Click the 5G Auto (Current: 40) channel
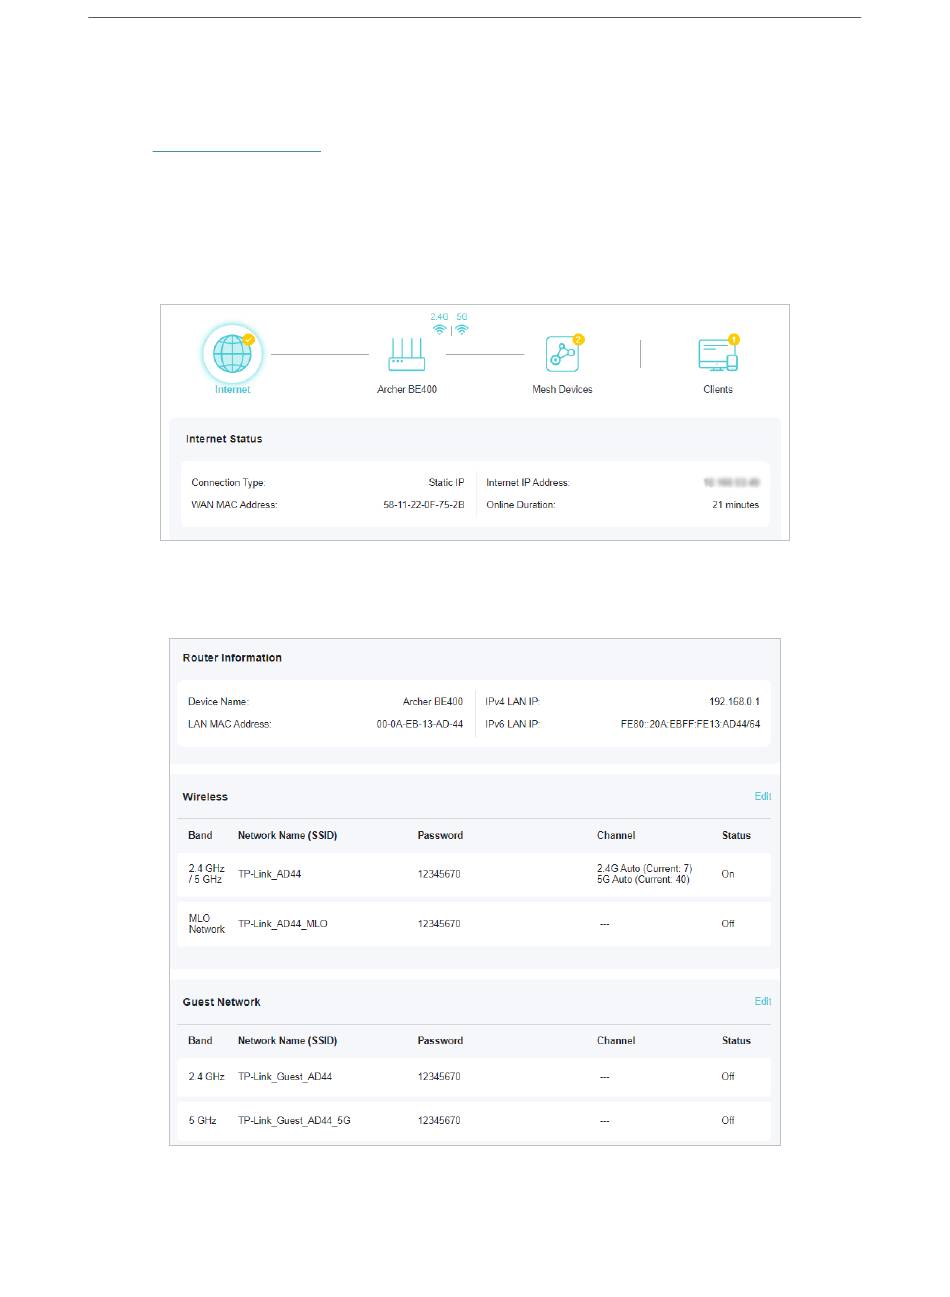The width and height of the screenshot is (950, 1297). pos(643,880)
